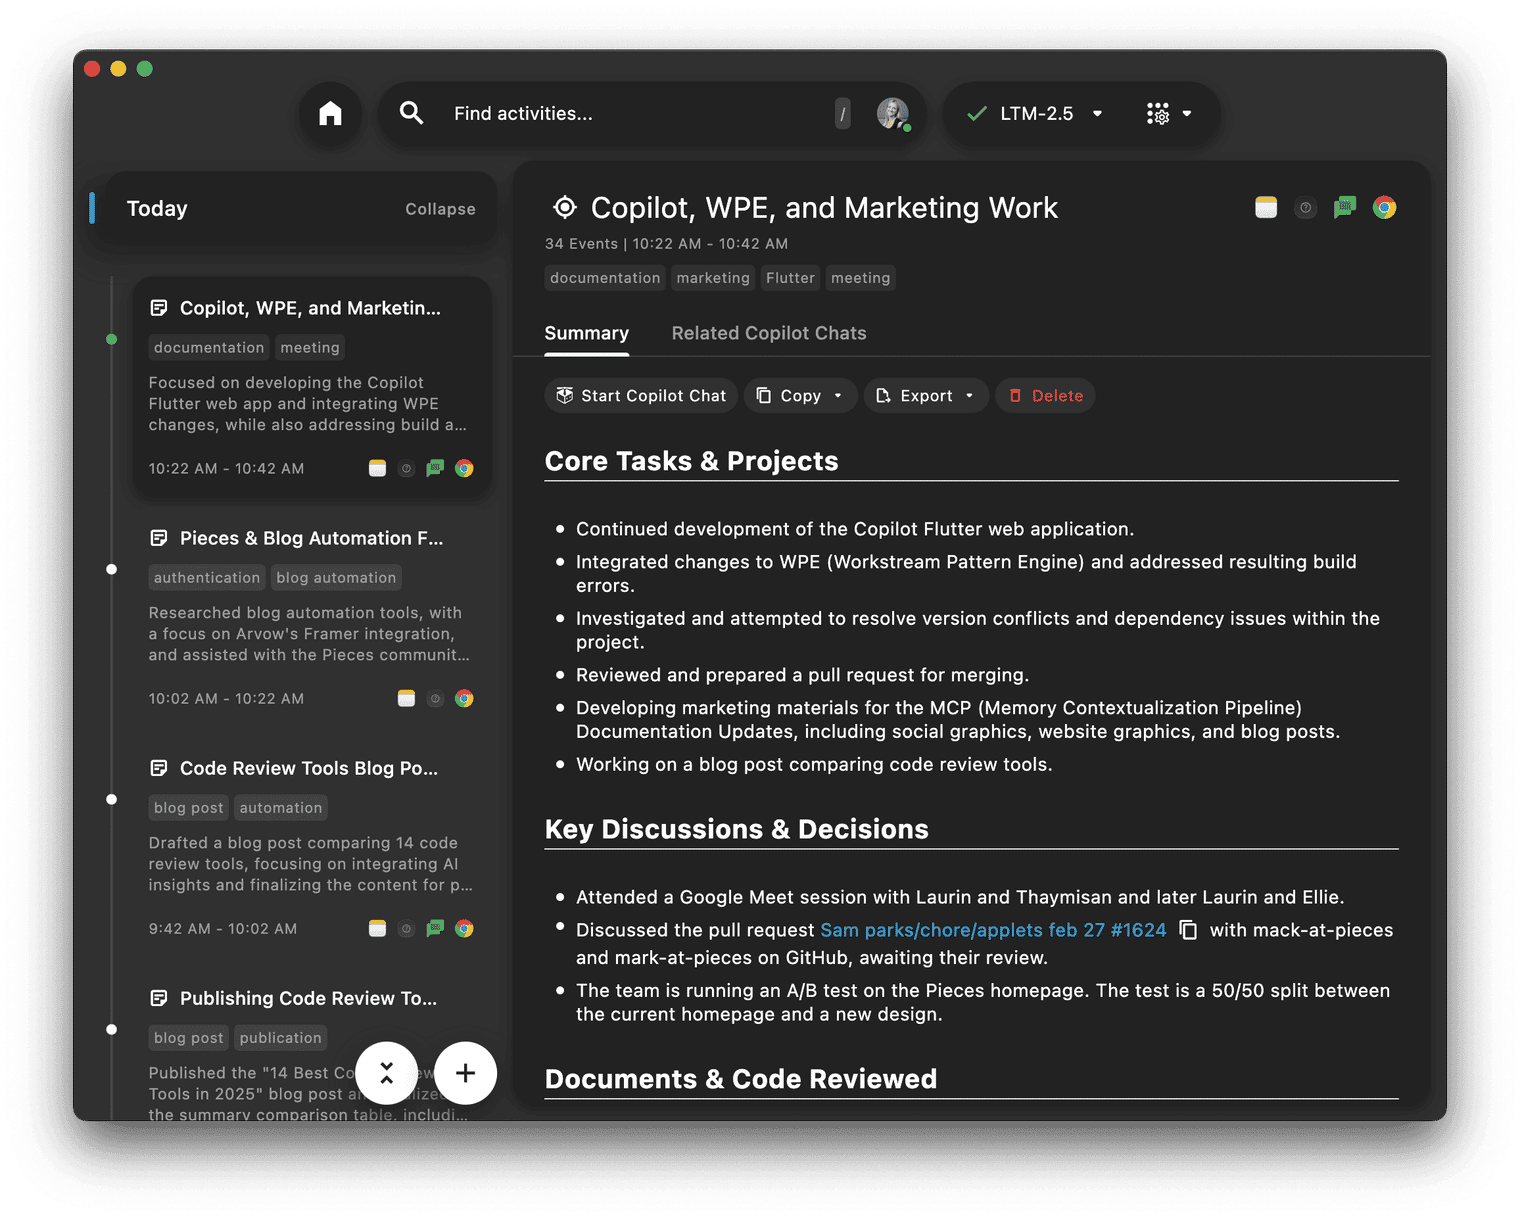
Task: Click the automation tag on Code Review Tools card
Action: tap(281, 808)
